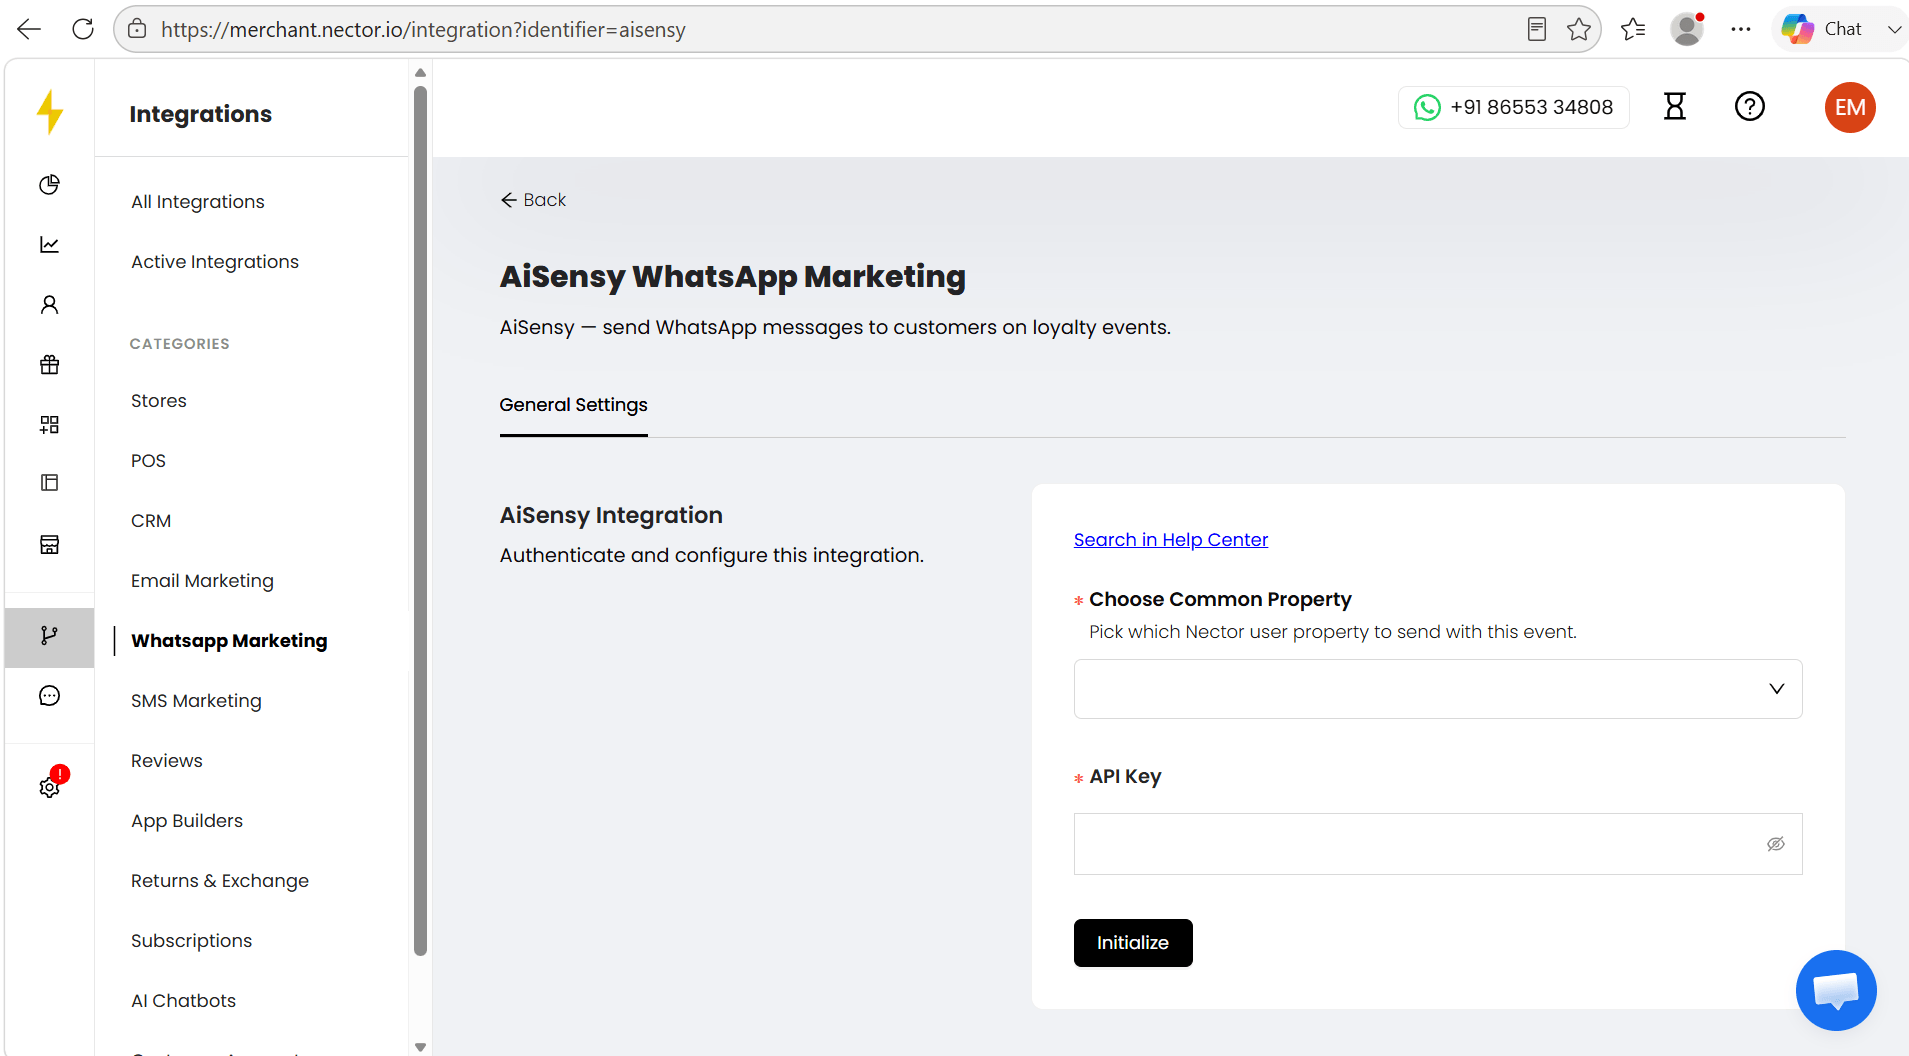Screen dimensions: 1909x1056
Task: Click the sidebar vertical scrollbar thumb
Action: [420, 520]
